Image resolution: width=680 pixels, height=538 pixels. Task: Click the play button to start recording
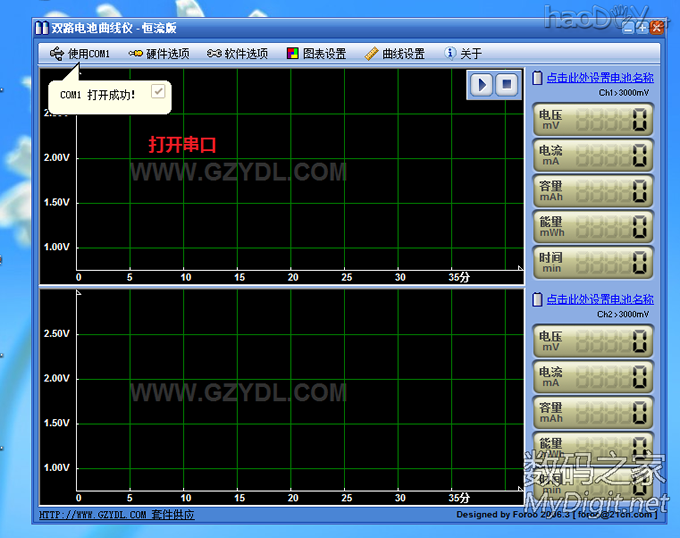coord(482,84)
